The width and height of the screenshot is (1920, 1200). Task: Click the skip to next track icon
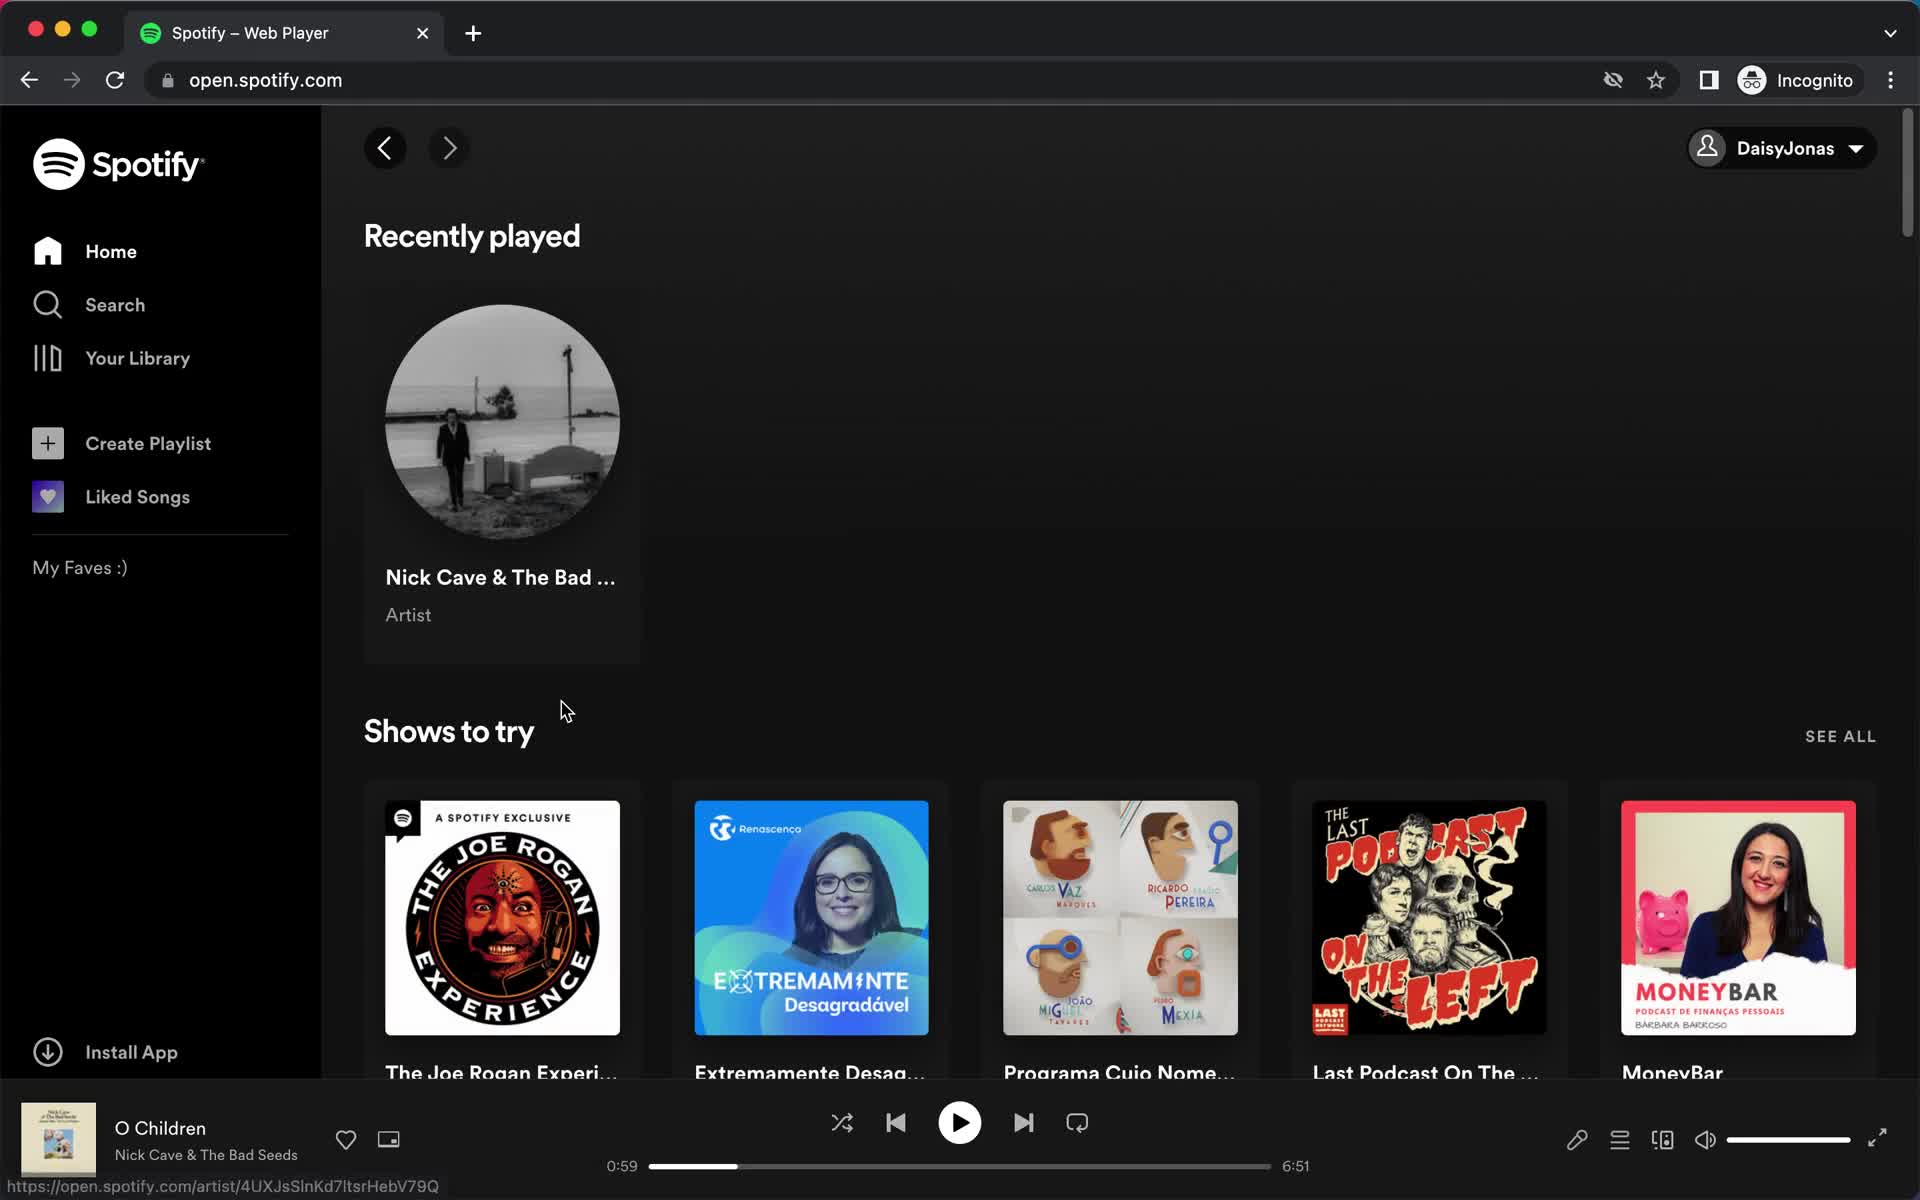pyautogui.click(x=1022, y=1123)
